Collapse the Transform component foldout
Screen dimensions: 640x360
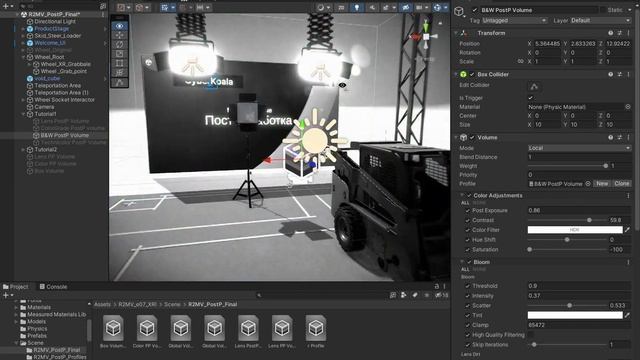click(x=456, y=33)
